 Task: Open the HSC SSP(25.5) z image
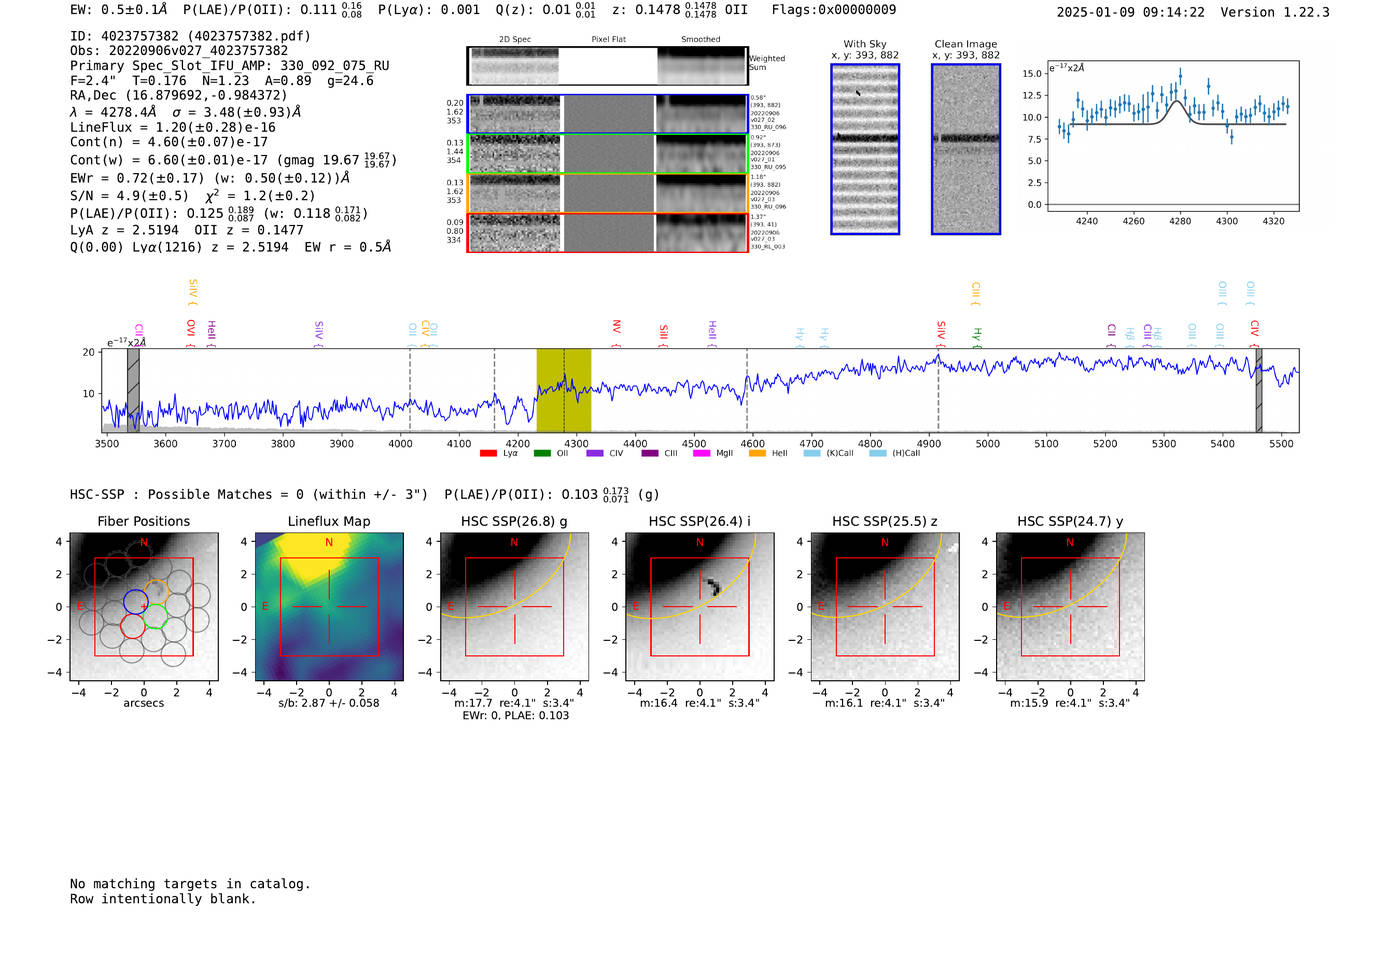click(885, 607)
